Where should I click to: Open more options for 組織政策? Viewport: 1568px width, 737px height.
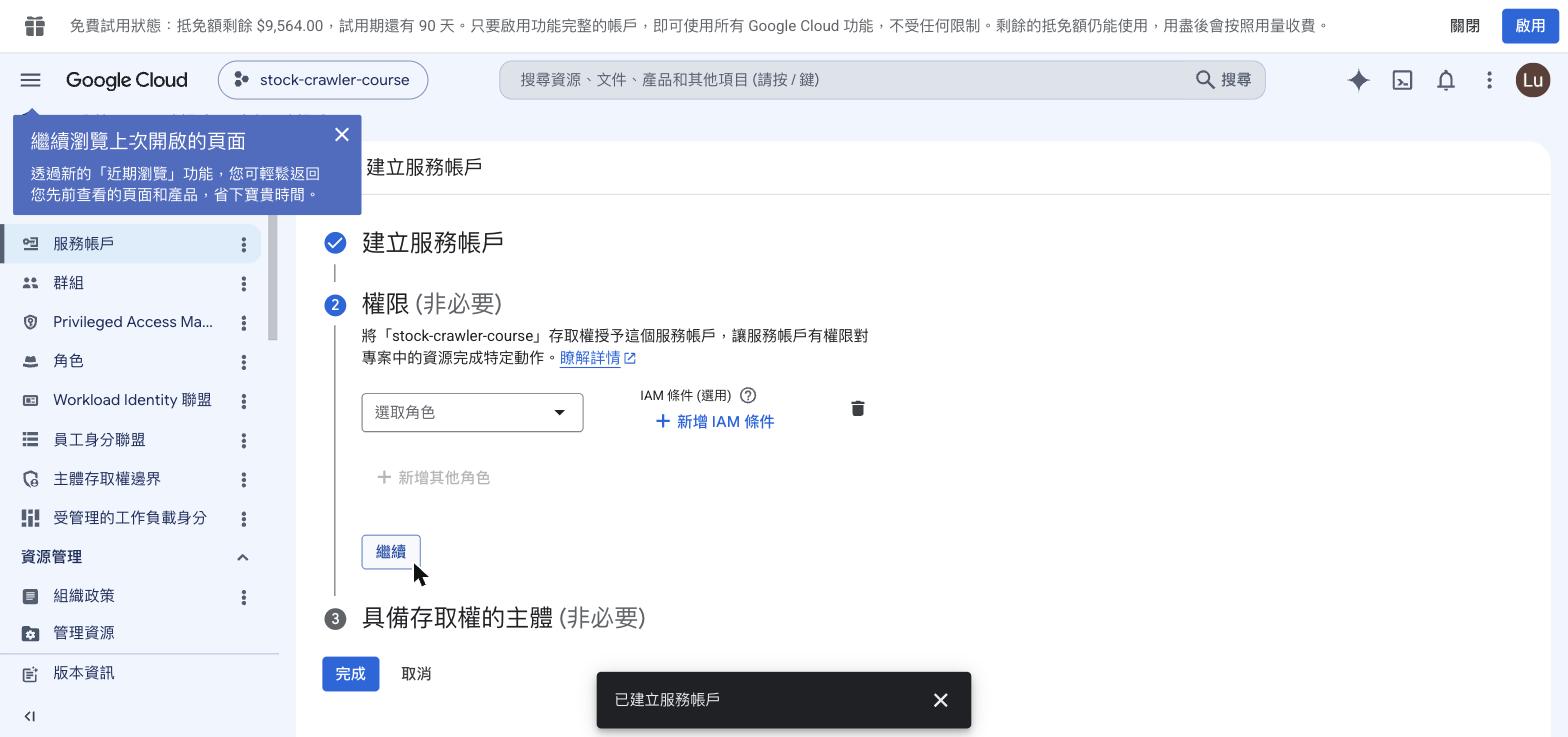point(243,596)
